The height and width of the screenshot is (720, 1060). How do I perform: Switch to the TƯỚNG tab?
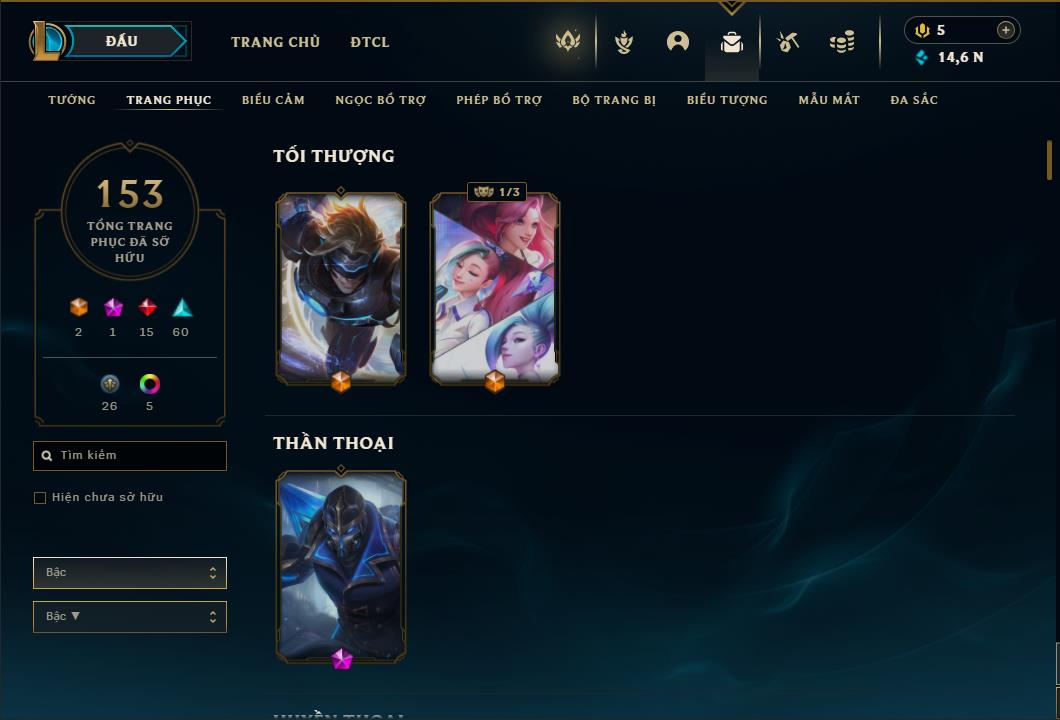72,100
